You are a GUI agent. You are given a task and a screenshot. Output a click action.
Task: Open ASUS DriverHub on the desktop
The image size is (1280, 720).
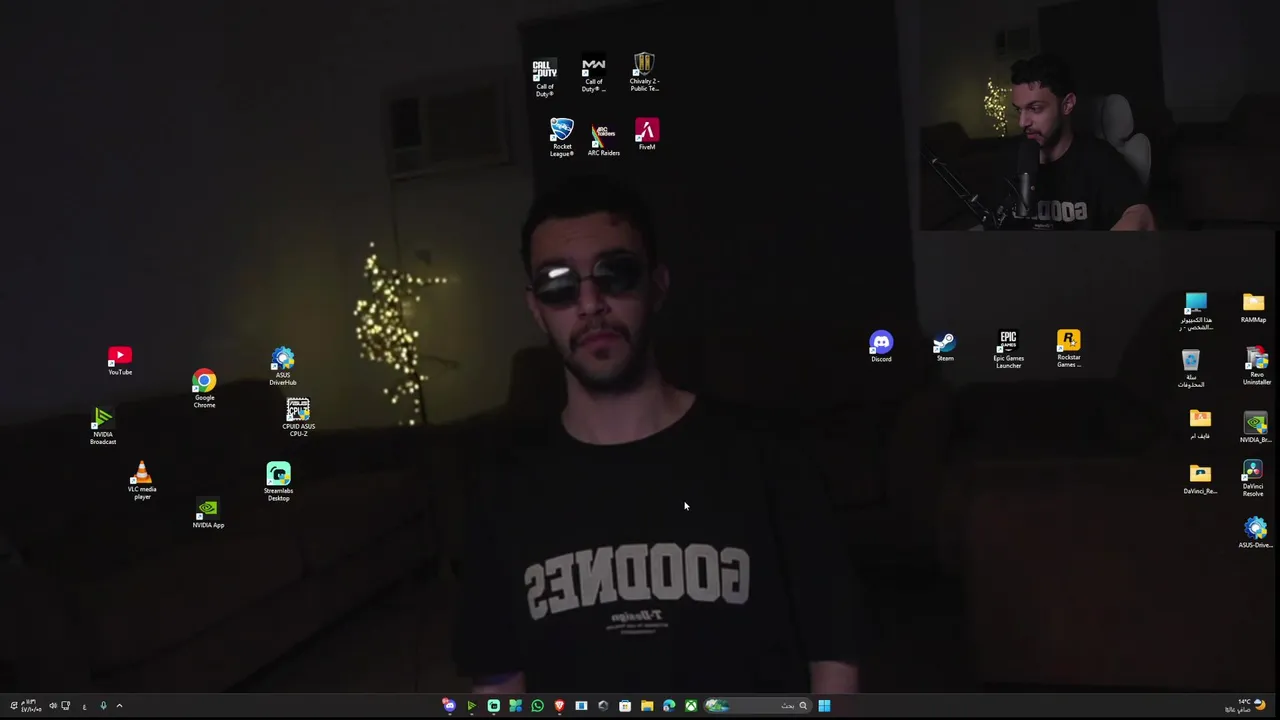[x=283, y=367]
